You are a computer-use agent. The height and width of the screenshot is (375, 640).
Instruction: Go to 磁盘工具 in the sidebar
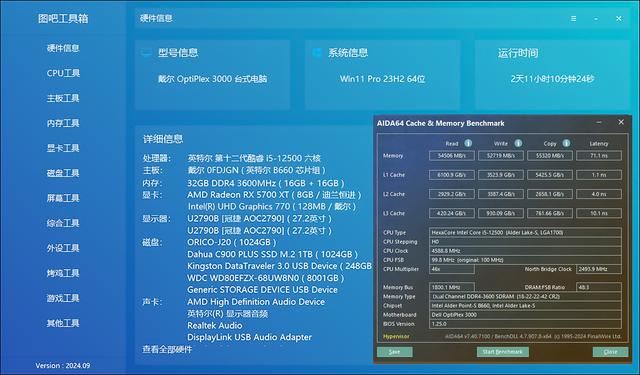[63, 173]
